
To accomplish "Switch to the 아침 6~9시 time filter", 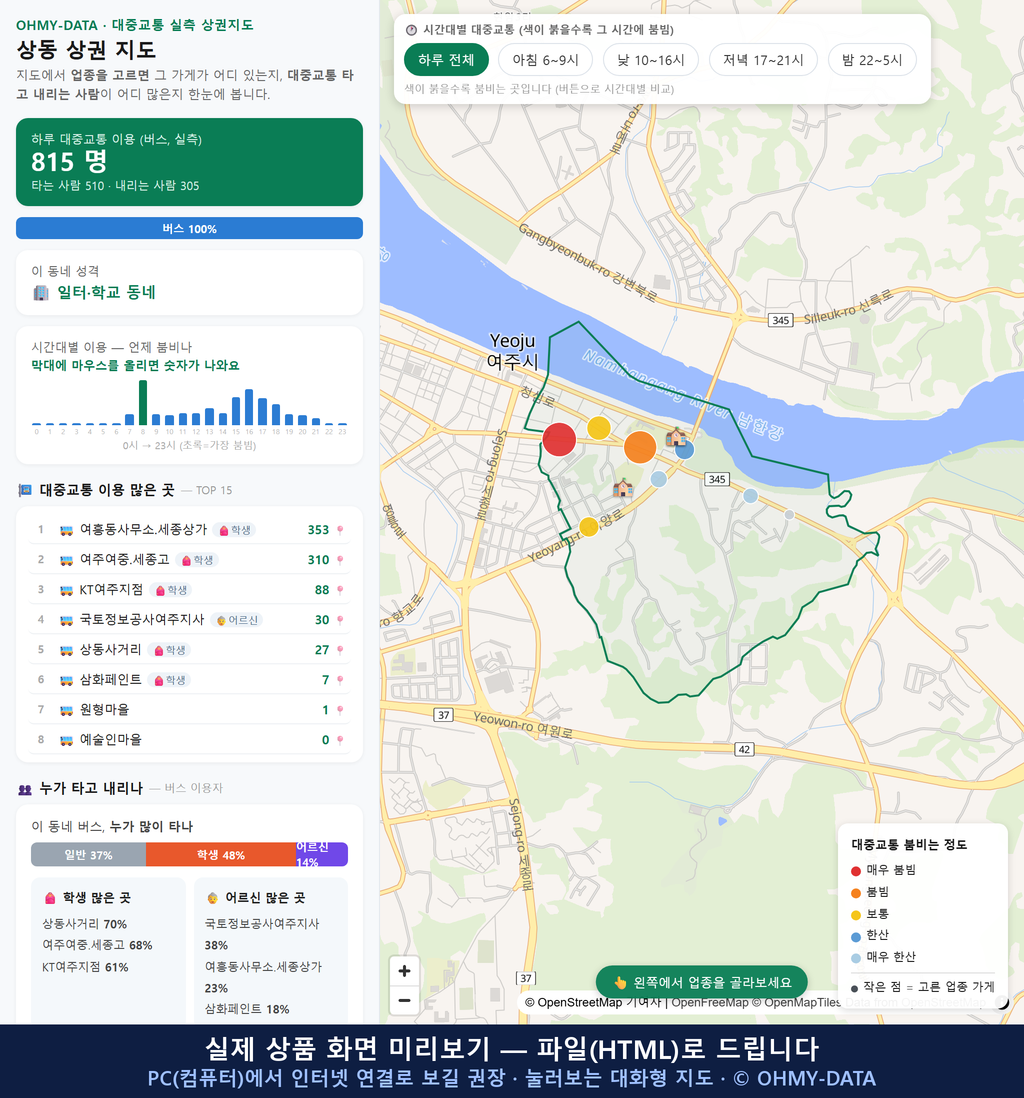I will [x=546, y=60].
